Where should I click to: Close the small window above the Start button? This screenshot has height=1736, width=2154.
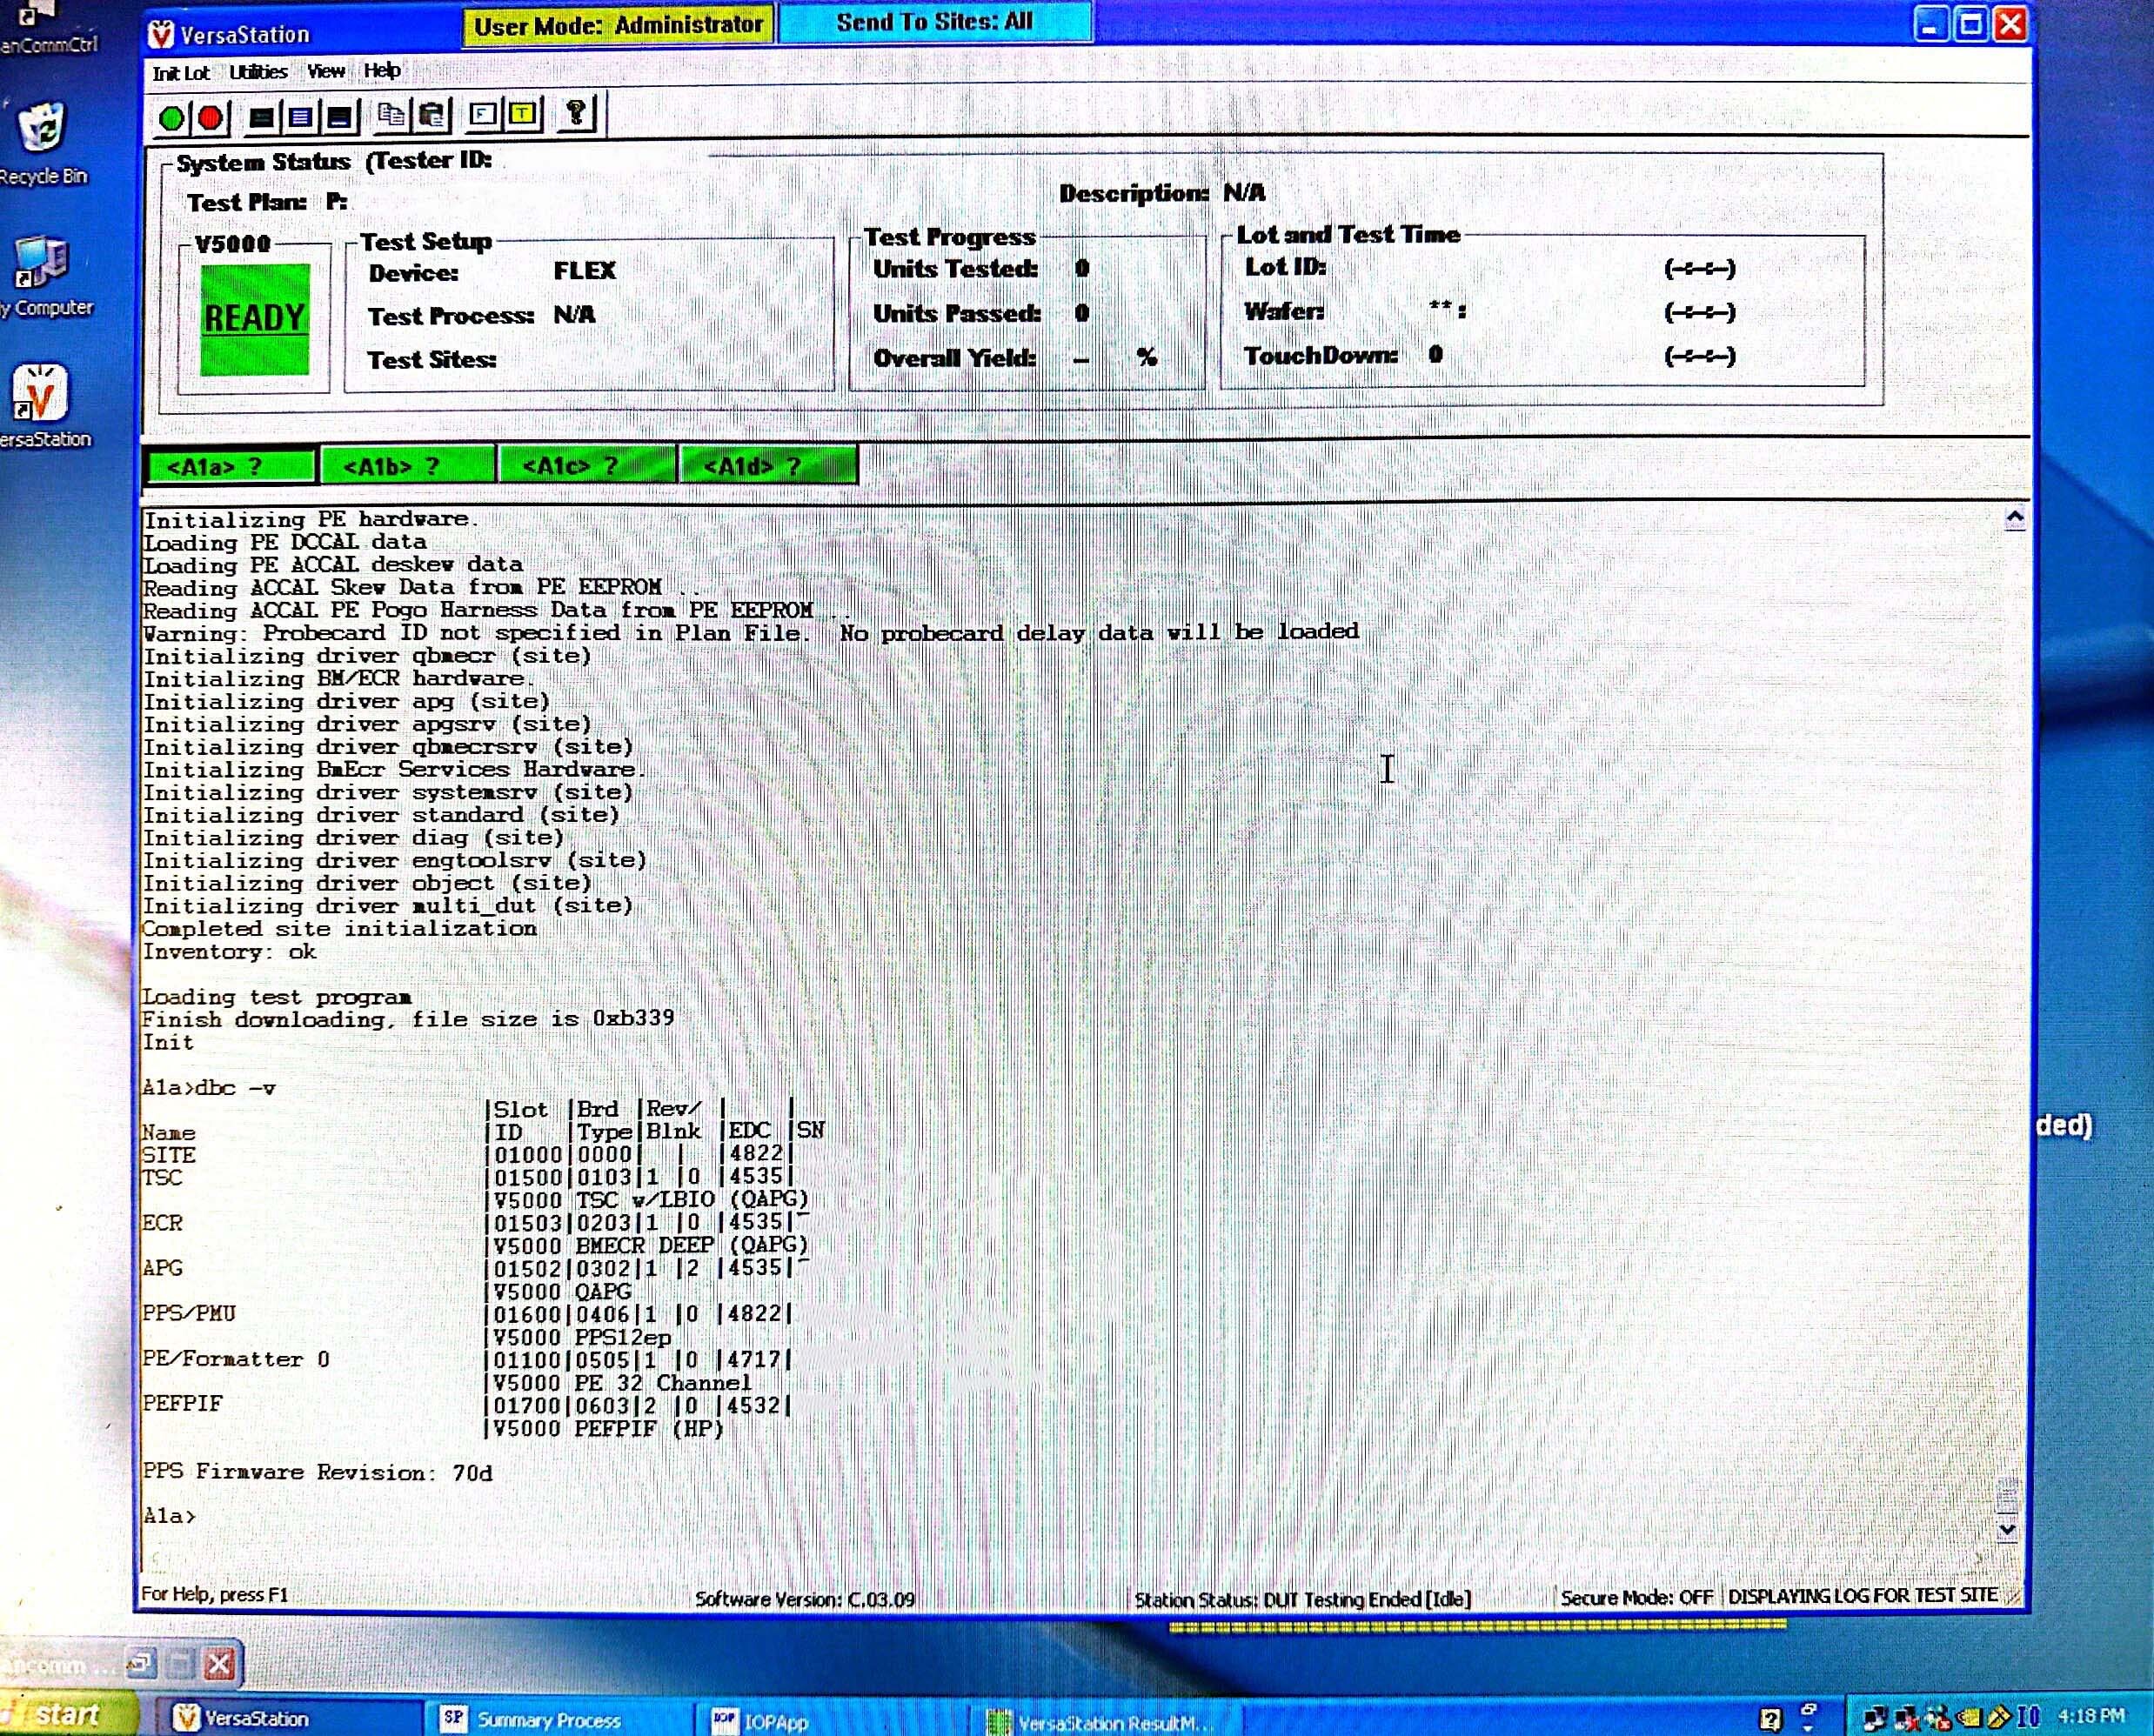pos(219,1664)
